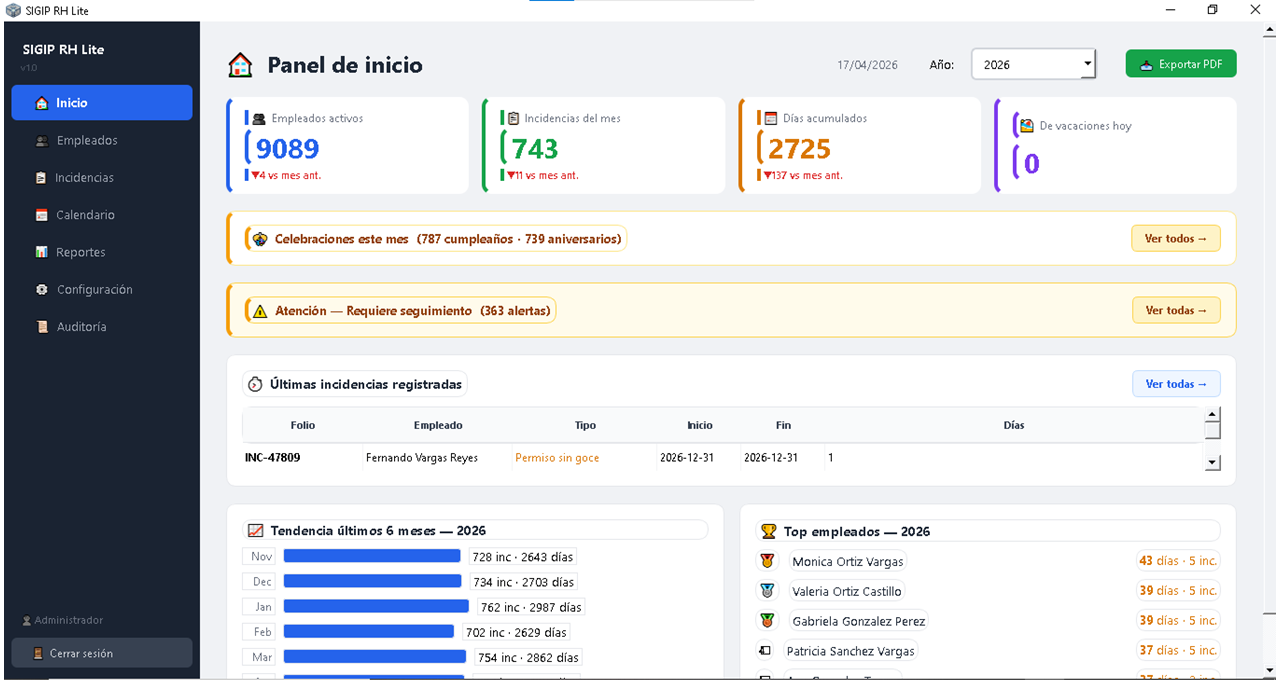1280x680 pixels.
Task: Click the Empleados activos card icon
Action: (259, 118)
